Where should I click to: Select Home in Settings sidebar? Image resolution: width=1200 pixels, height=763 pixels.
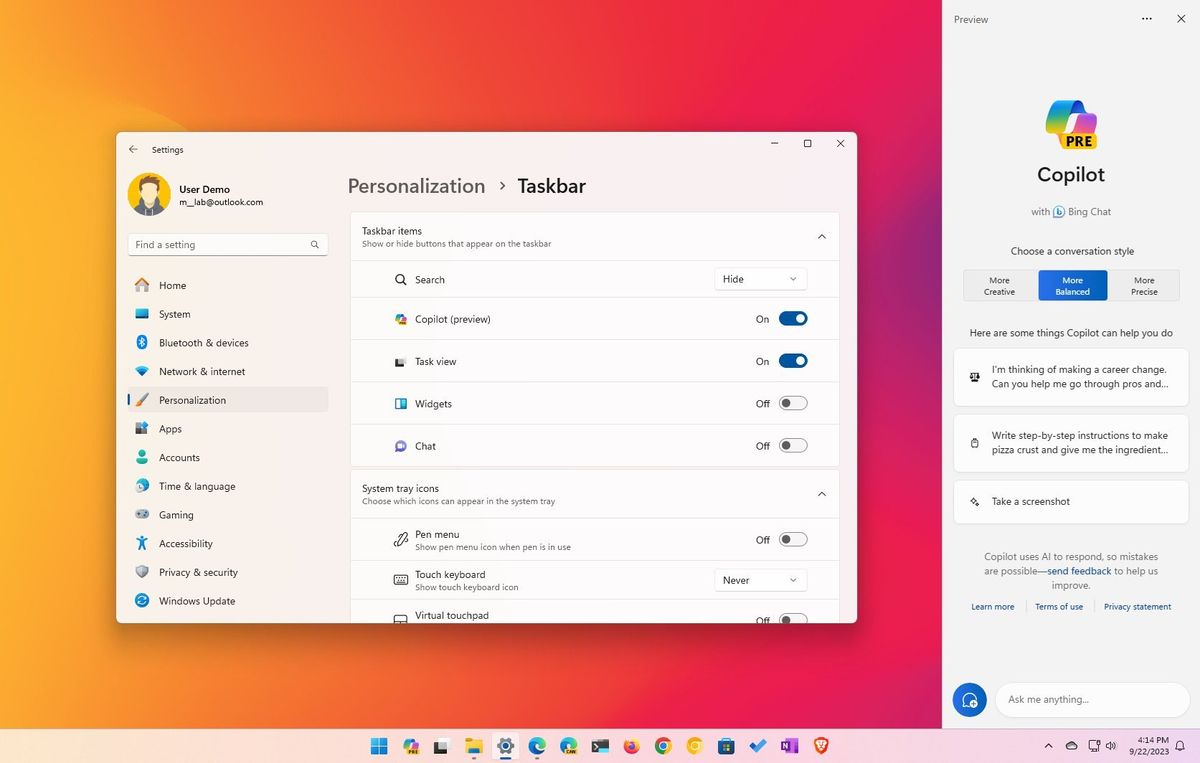pyautogui.click(x=228, y=285)
